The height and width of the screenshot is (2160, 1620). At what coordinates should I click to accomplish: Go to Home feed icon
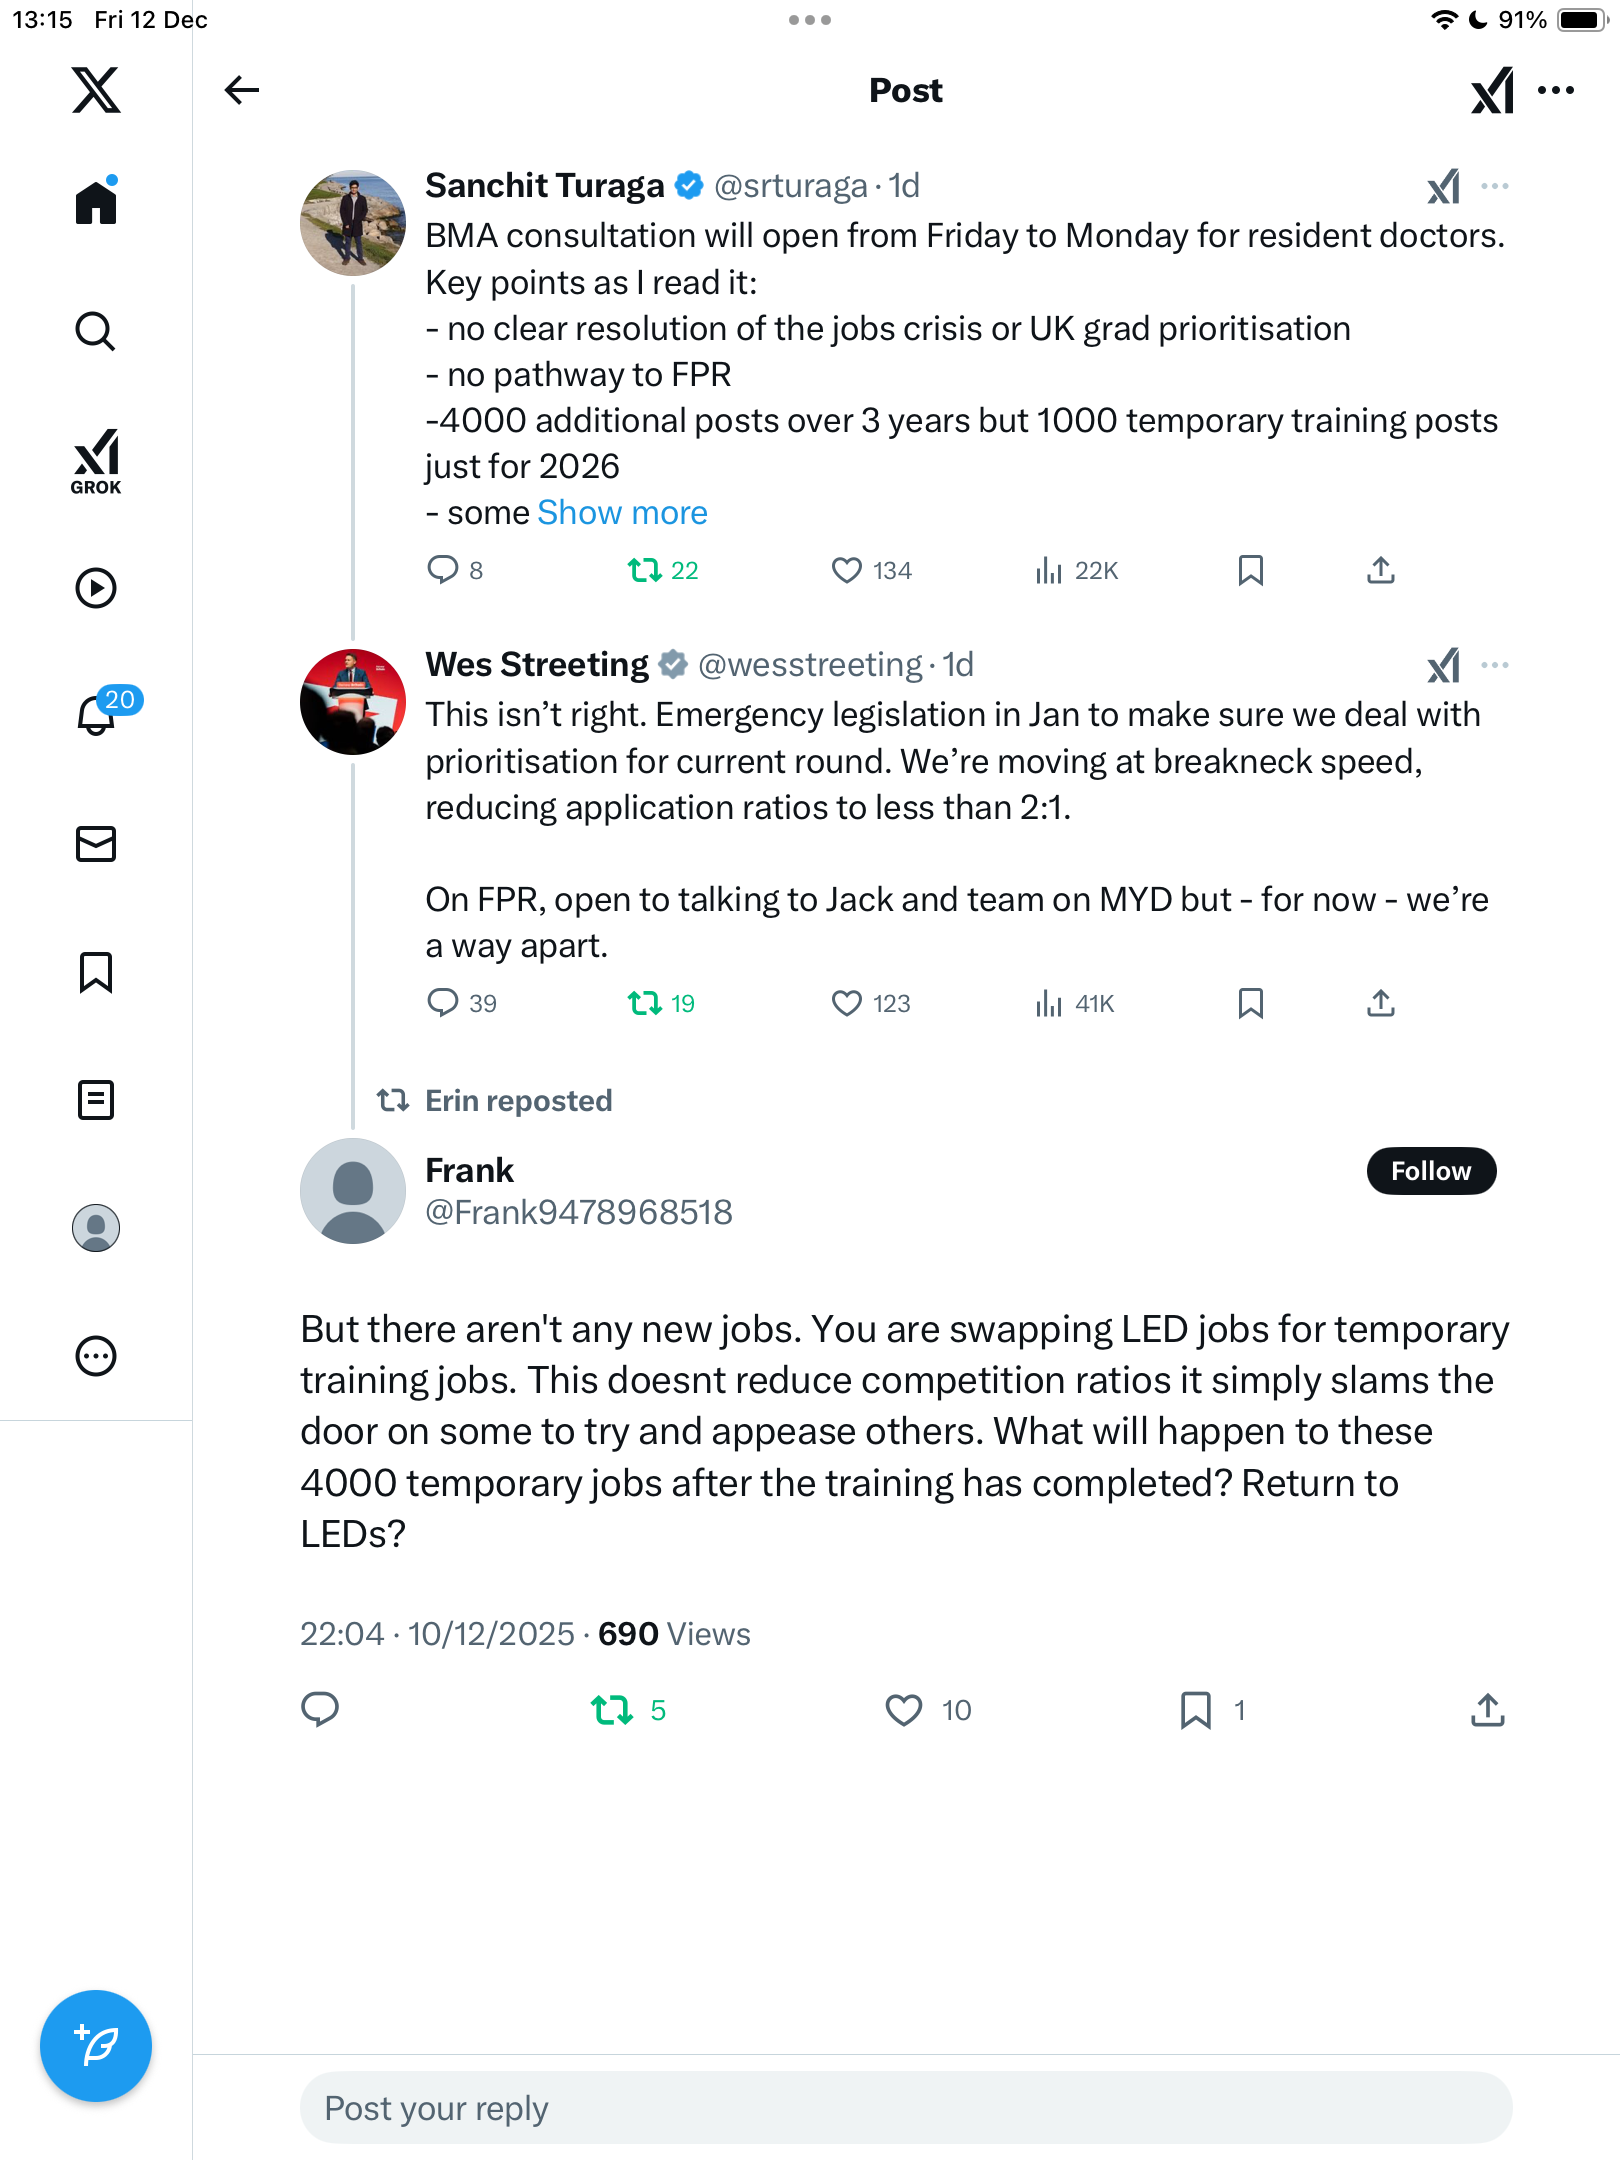tap(96, 203)
